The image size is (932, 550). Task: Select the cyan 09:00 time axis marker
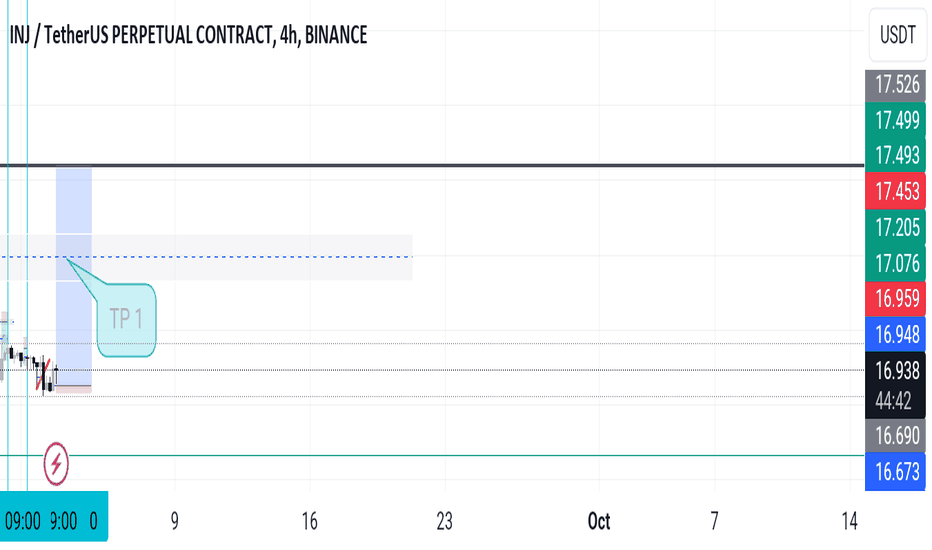pyautogui.click(x=23, y=521)
